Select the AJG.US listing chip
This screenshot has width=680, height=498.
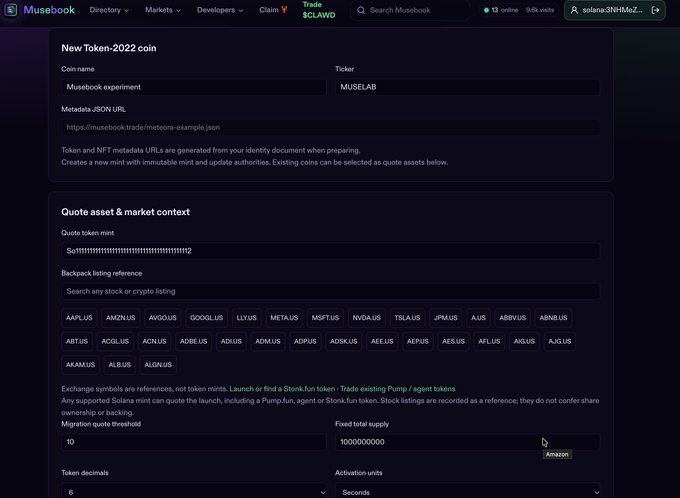coord(559,341)
